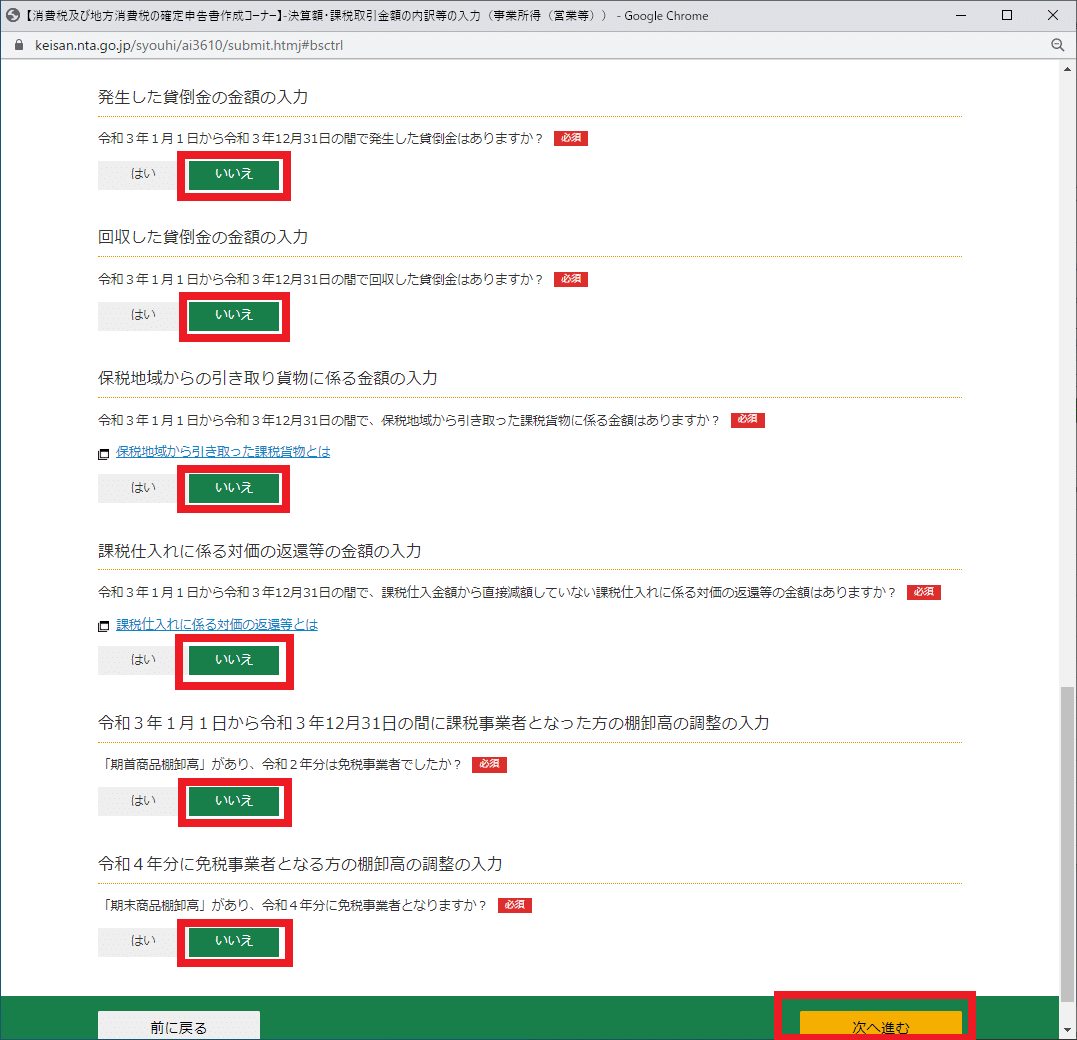This screenshot has height=1040, width=1077.
Task: Click the zoom magnifier icon in address bar
Action: [x=1057, y=45]
